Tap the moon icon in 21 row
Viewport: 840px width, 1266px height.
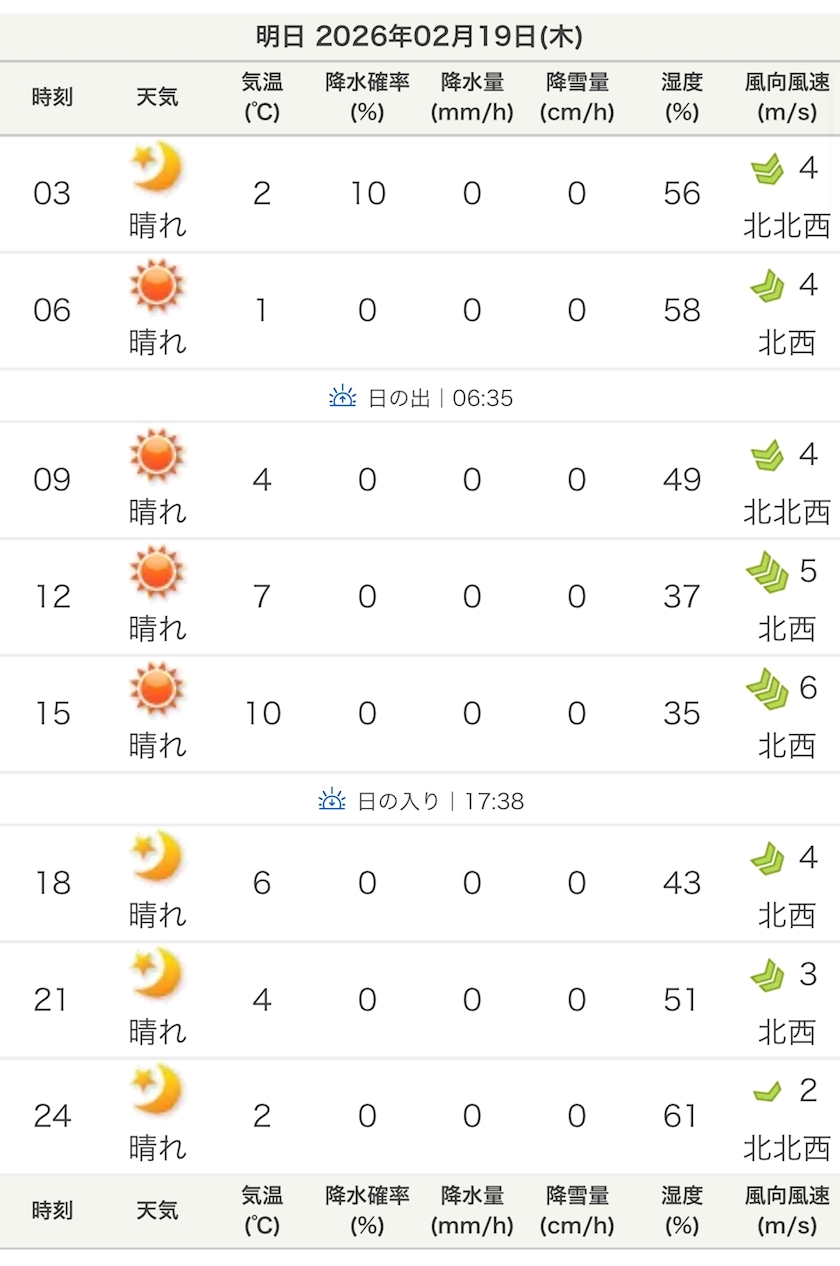[x=157, y=973]
